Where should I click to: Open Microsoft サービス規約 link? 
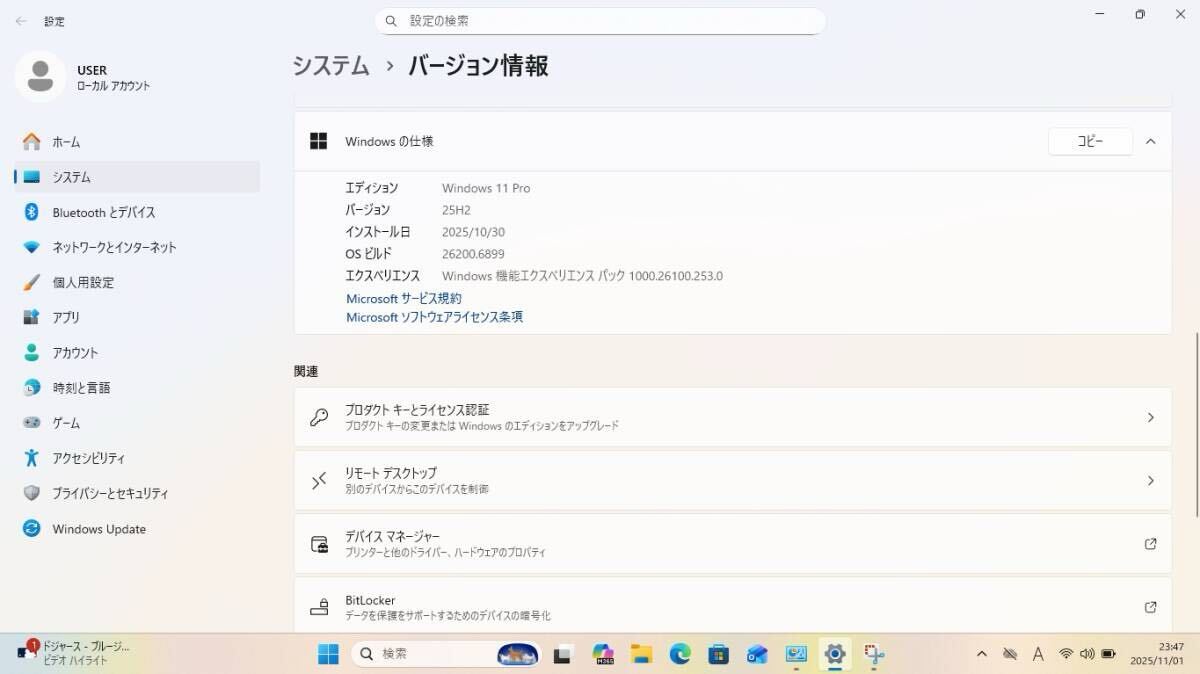[403, 298]
